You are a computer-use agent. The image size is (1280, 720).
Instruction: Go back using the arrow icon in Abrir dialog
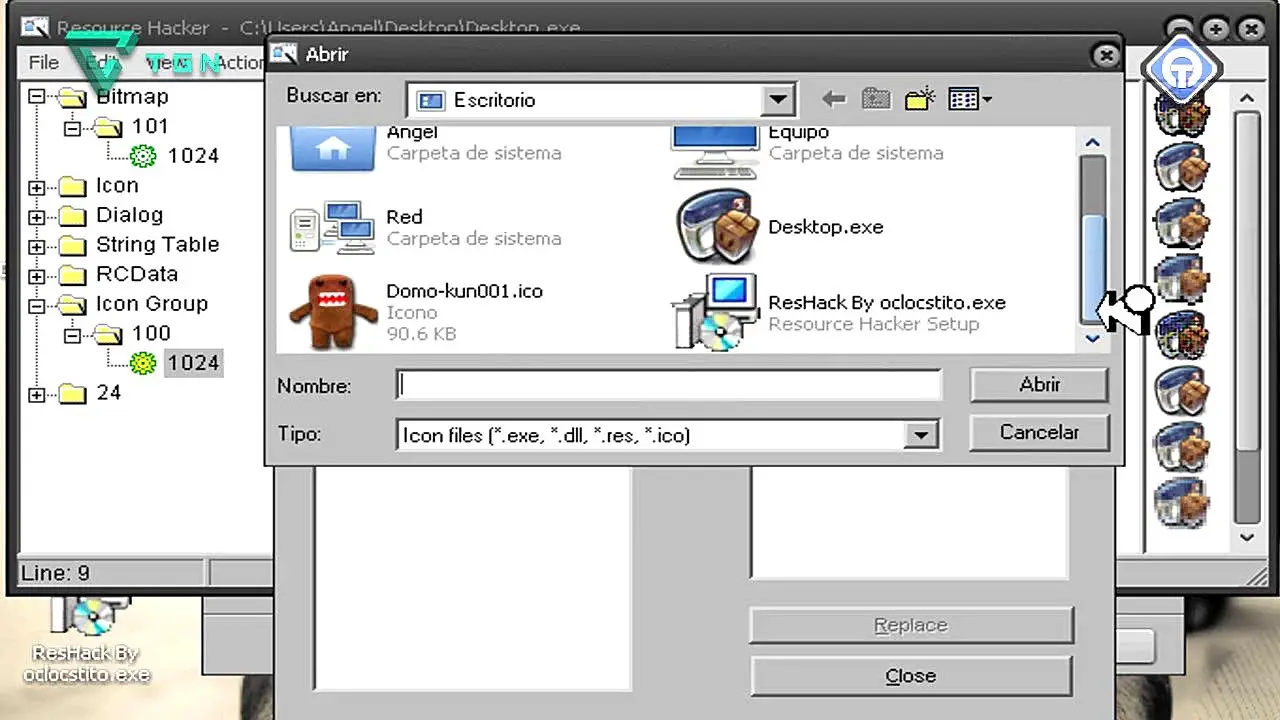click(833, 99)
